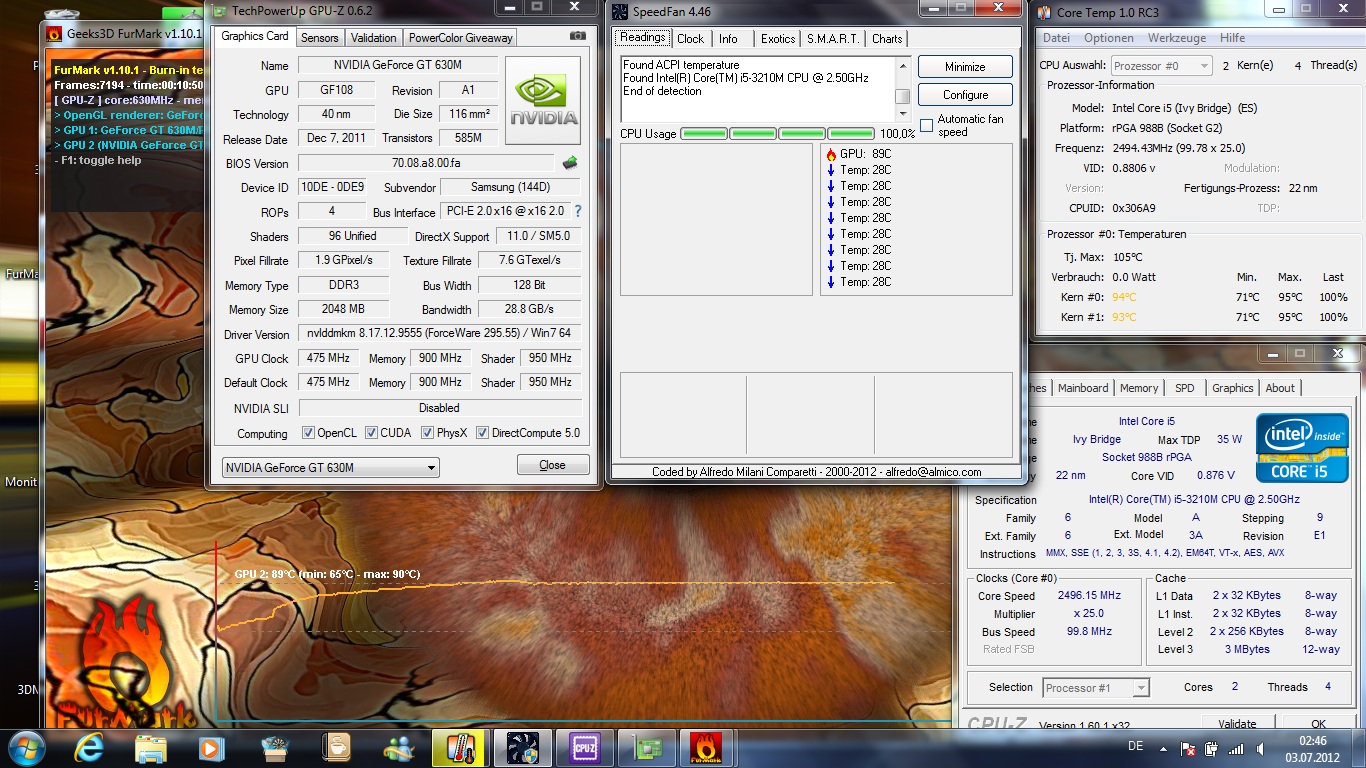Click the SpeedFan log scrollbar down arrow
Viewport: 1366px width, 768px height.
click(902, 114)
